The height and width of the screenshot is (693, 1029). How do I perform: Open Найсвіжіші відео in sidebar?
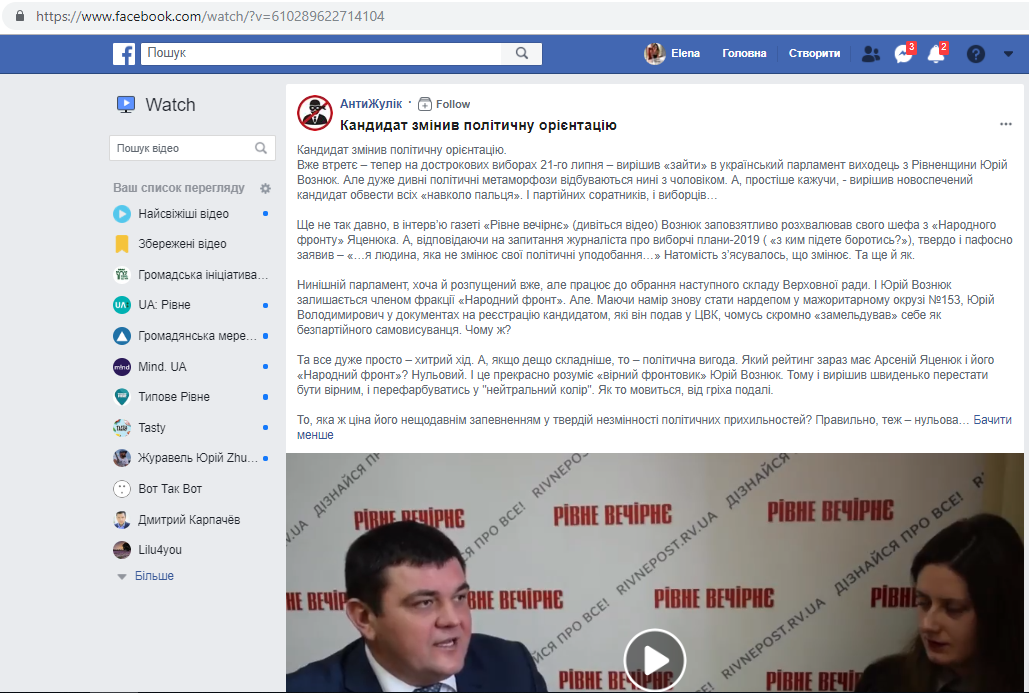[x=184, y=214]
